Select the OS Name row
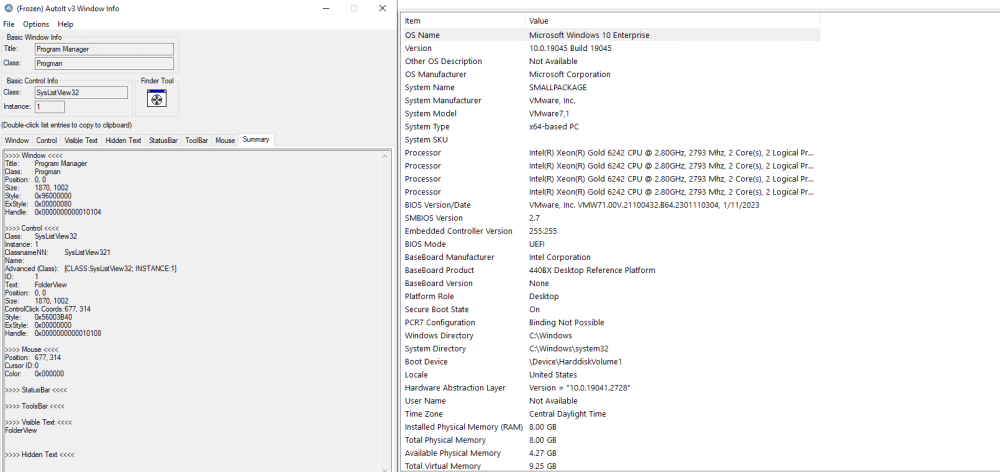 click(611, 35)
